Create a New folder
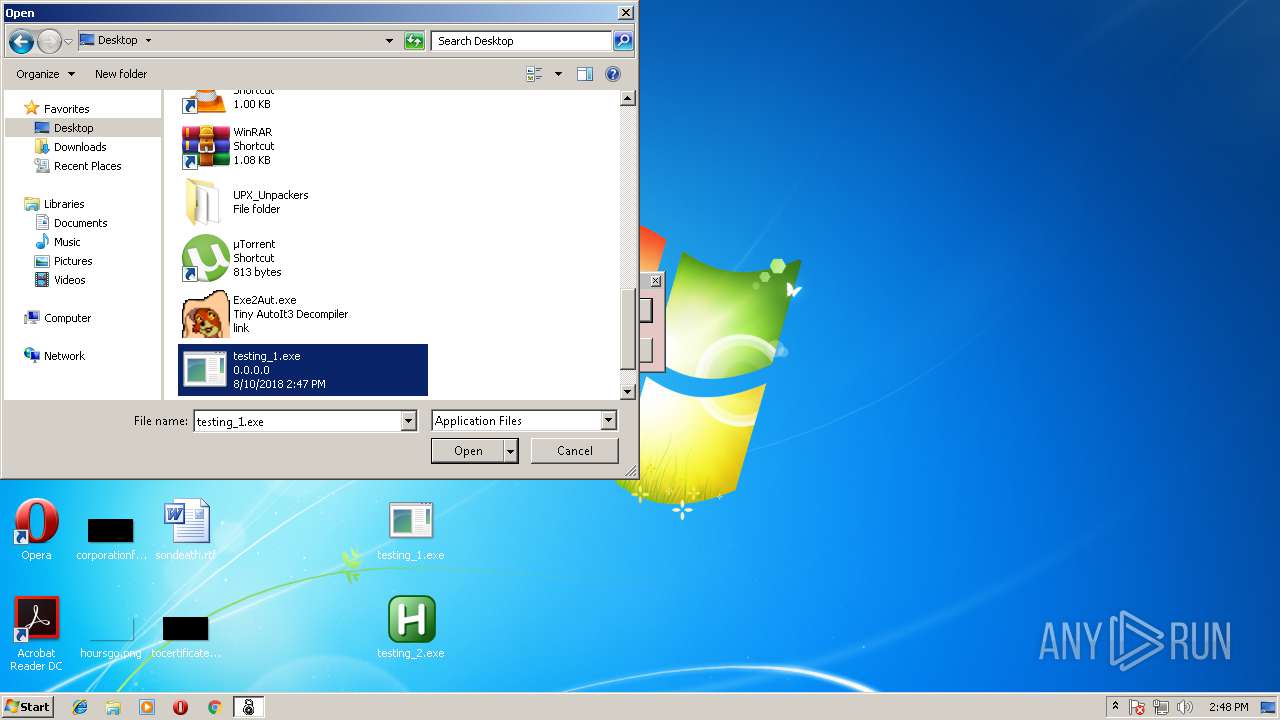Viewport: 1280px width, 720px height. point(121,74)
